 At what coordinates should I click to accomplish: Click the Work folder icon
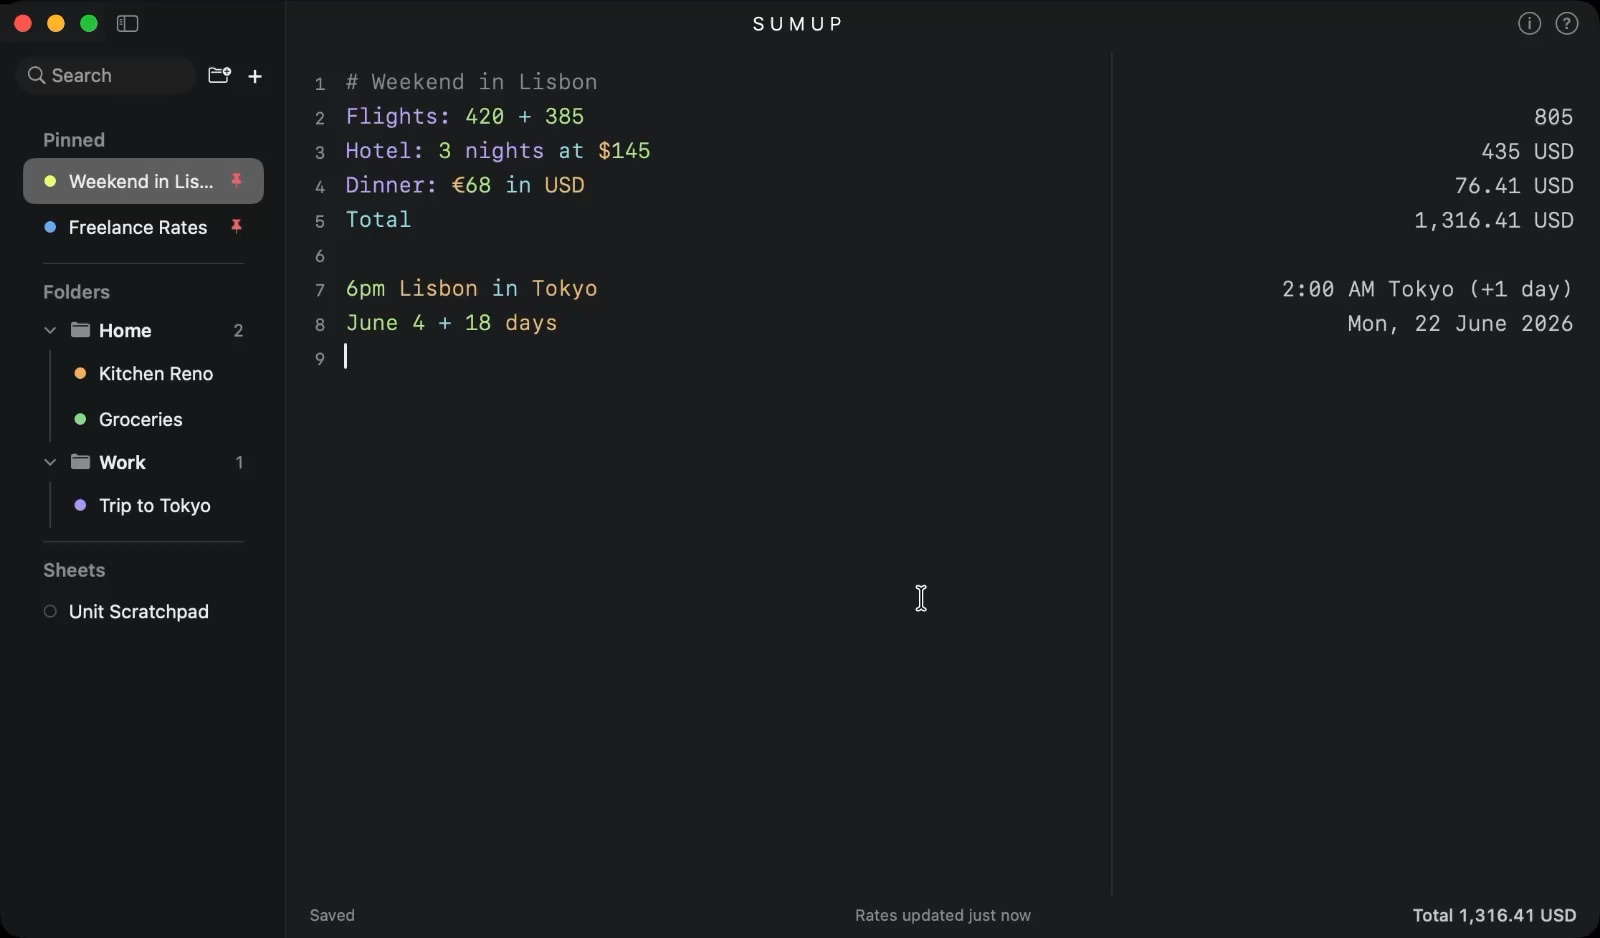coord(80,462)
